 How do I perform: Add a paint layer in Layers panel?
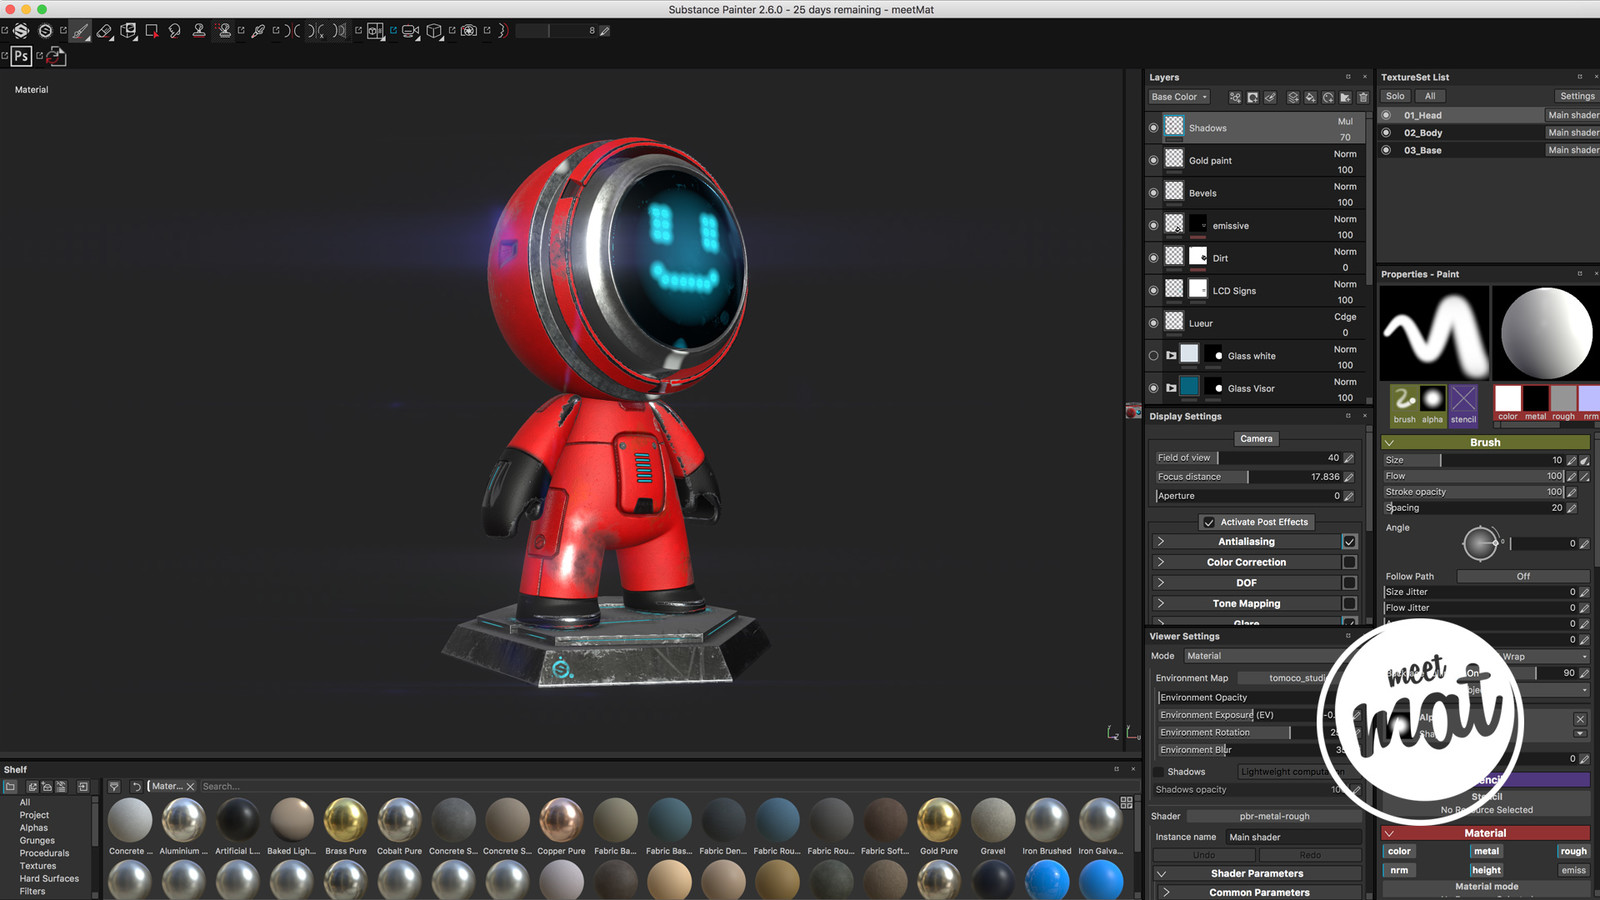[x=1293, y=97]
